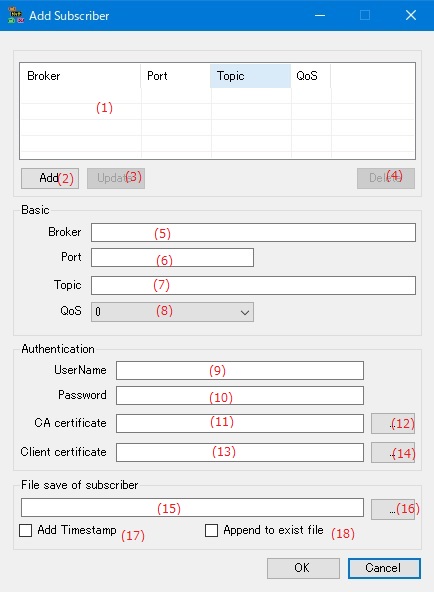This screenshot has height=592, width=434.
Task: Click the Cancel button
Action: pyautogui.click(x=384, y=568)
